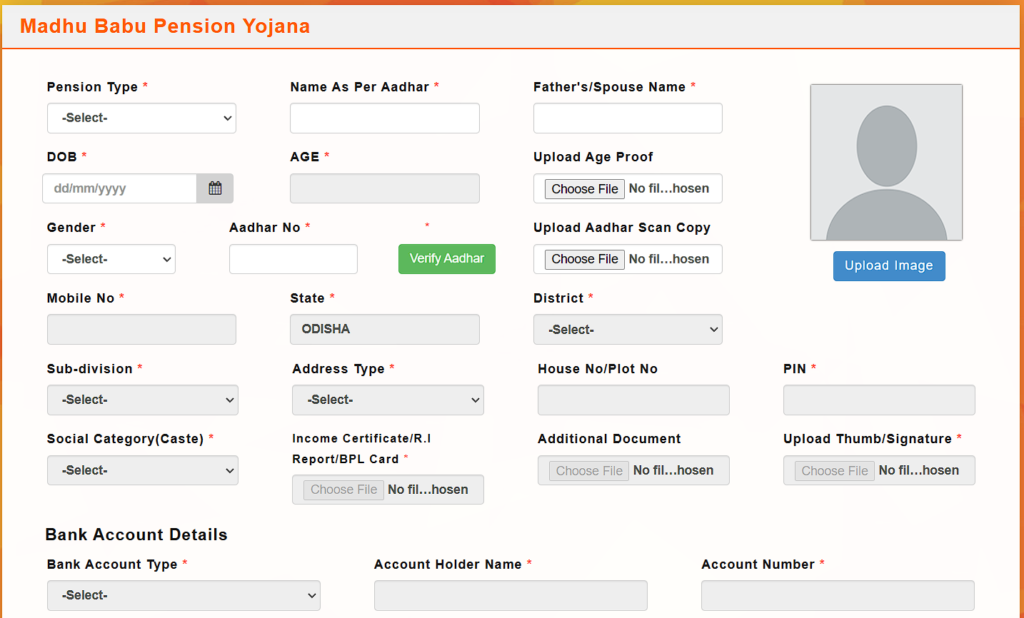Click the Verify Aadhar button
1024x618 pixels.
(447, 259)
